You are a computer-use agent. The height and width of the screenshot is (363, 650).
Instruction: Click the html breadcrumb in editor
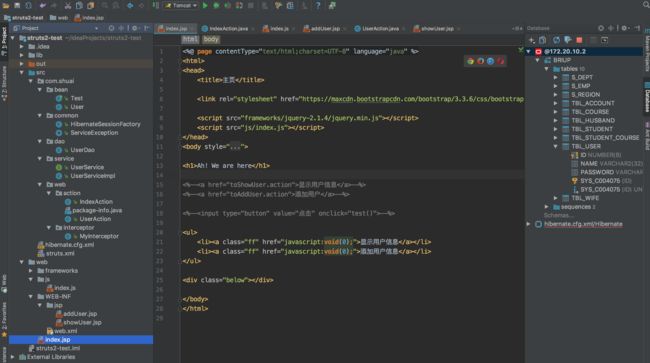pos(190,39)
